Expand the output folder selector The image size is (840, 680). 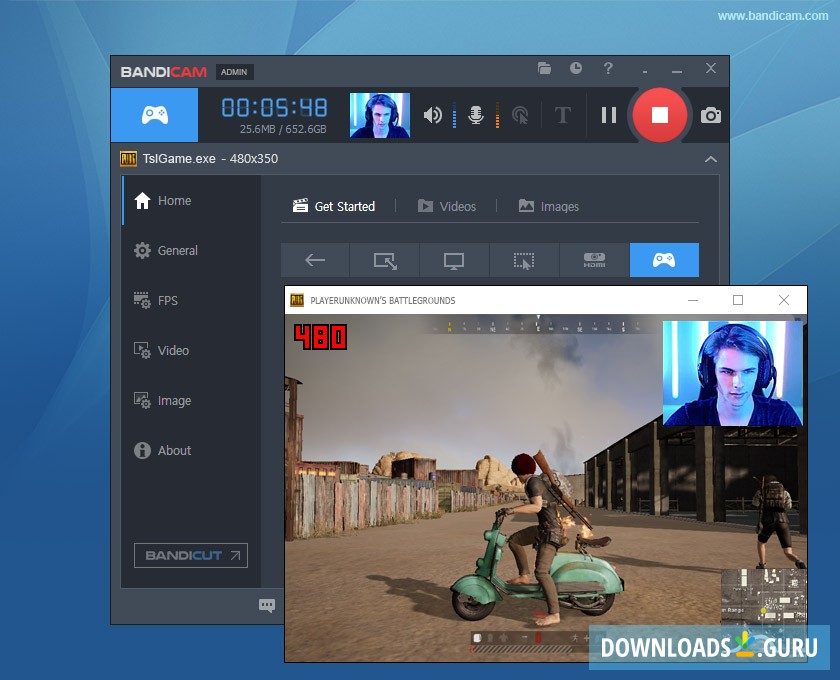(544, 69)
